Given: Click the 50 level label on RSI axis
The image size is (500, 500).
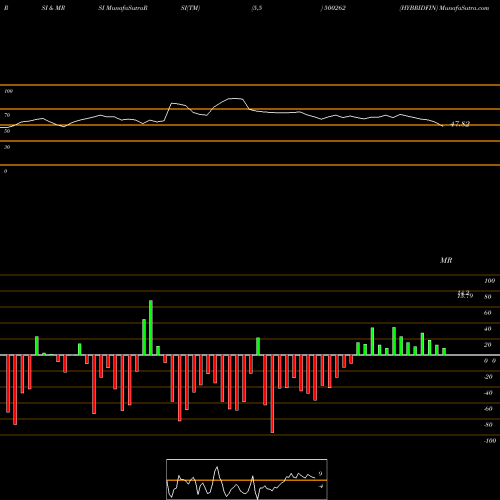Looking at the screenshot, I should click(x=7, y=131).
